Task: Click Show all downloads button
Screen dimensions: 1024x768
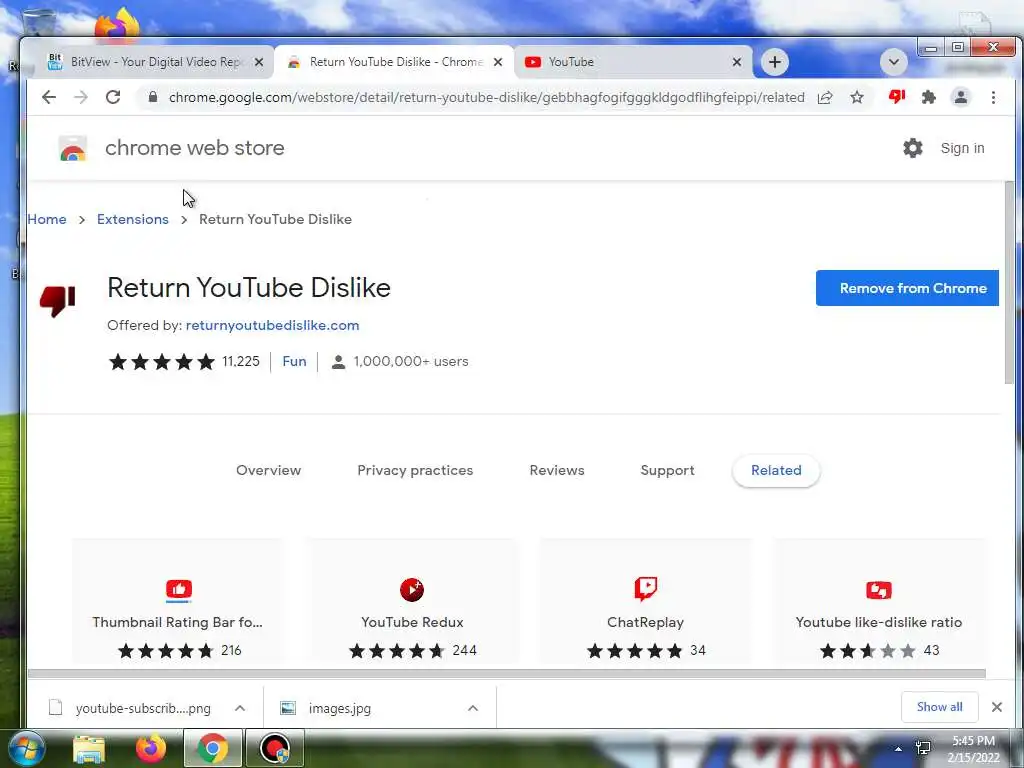Action: [939, 707]
